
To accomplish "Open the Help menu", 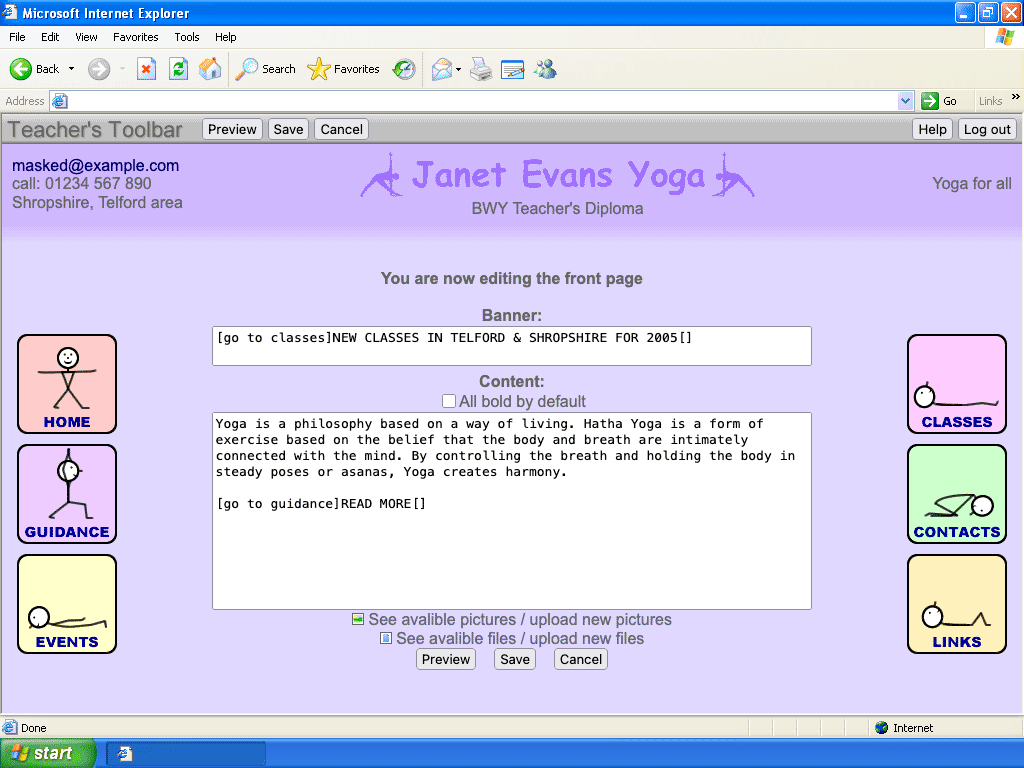I will [x=225, y=37].
